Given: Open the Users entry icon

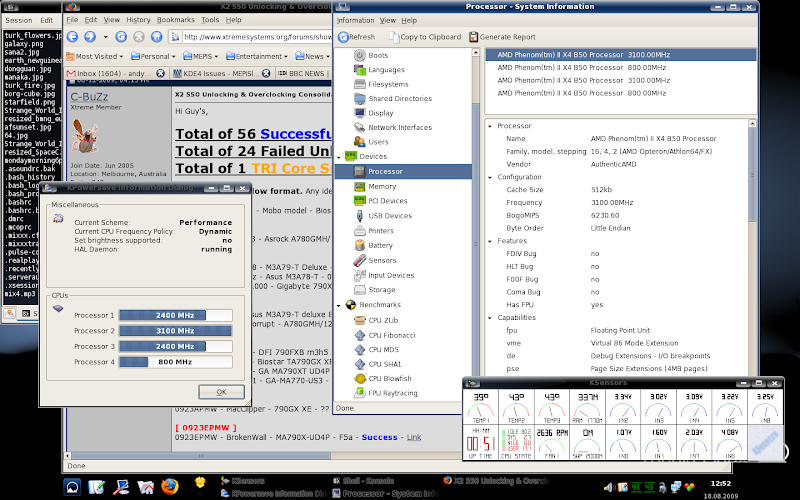Looking at the screenshot, I should tap(360, 142).
